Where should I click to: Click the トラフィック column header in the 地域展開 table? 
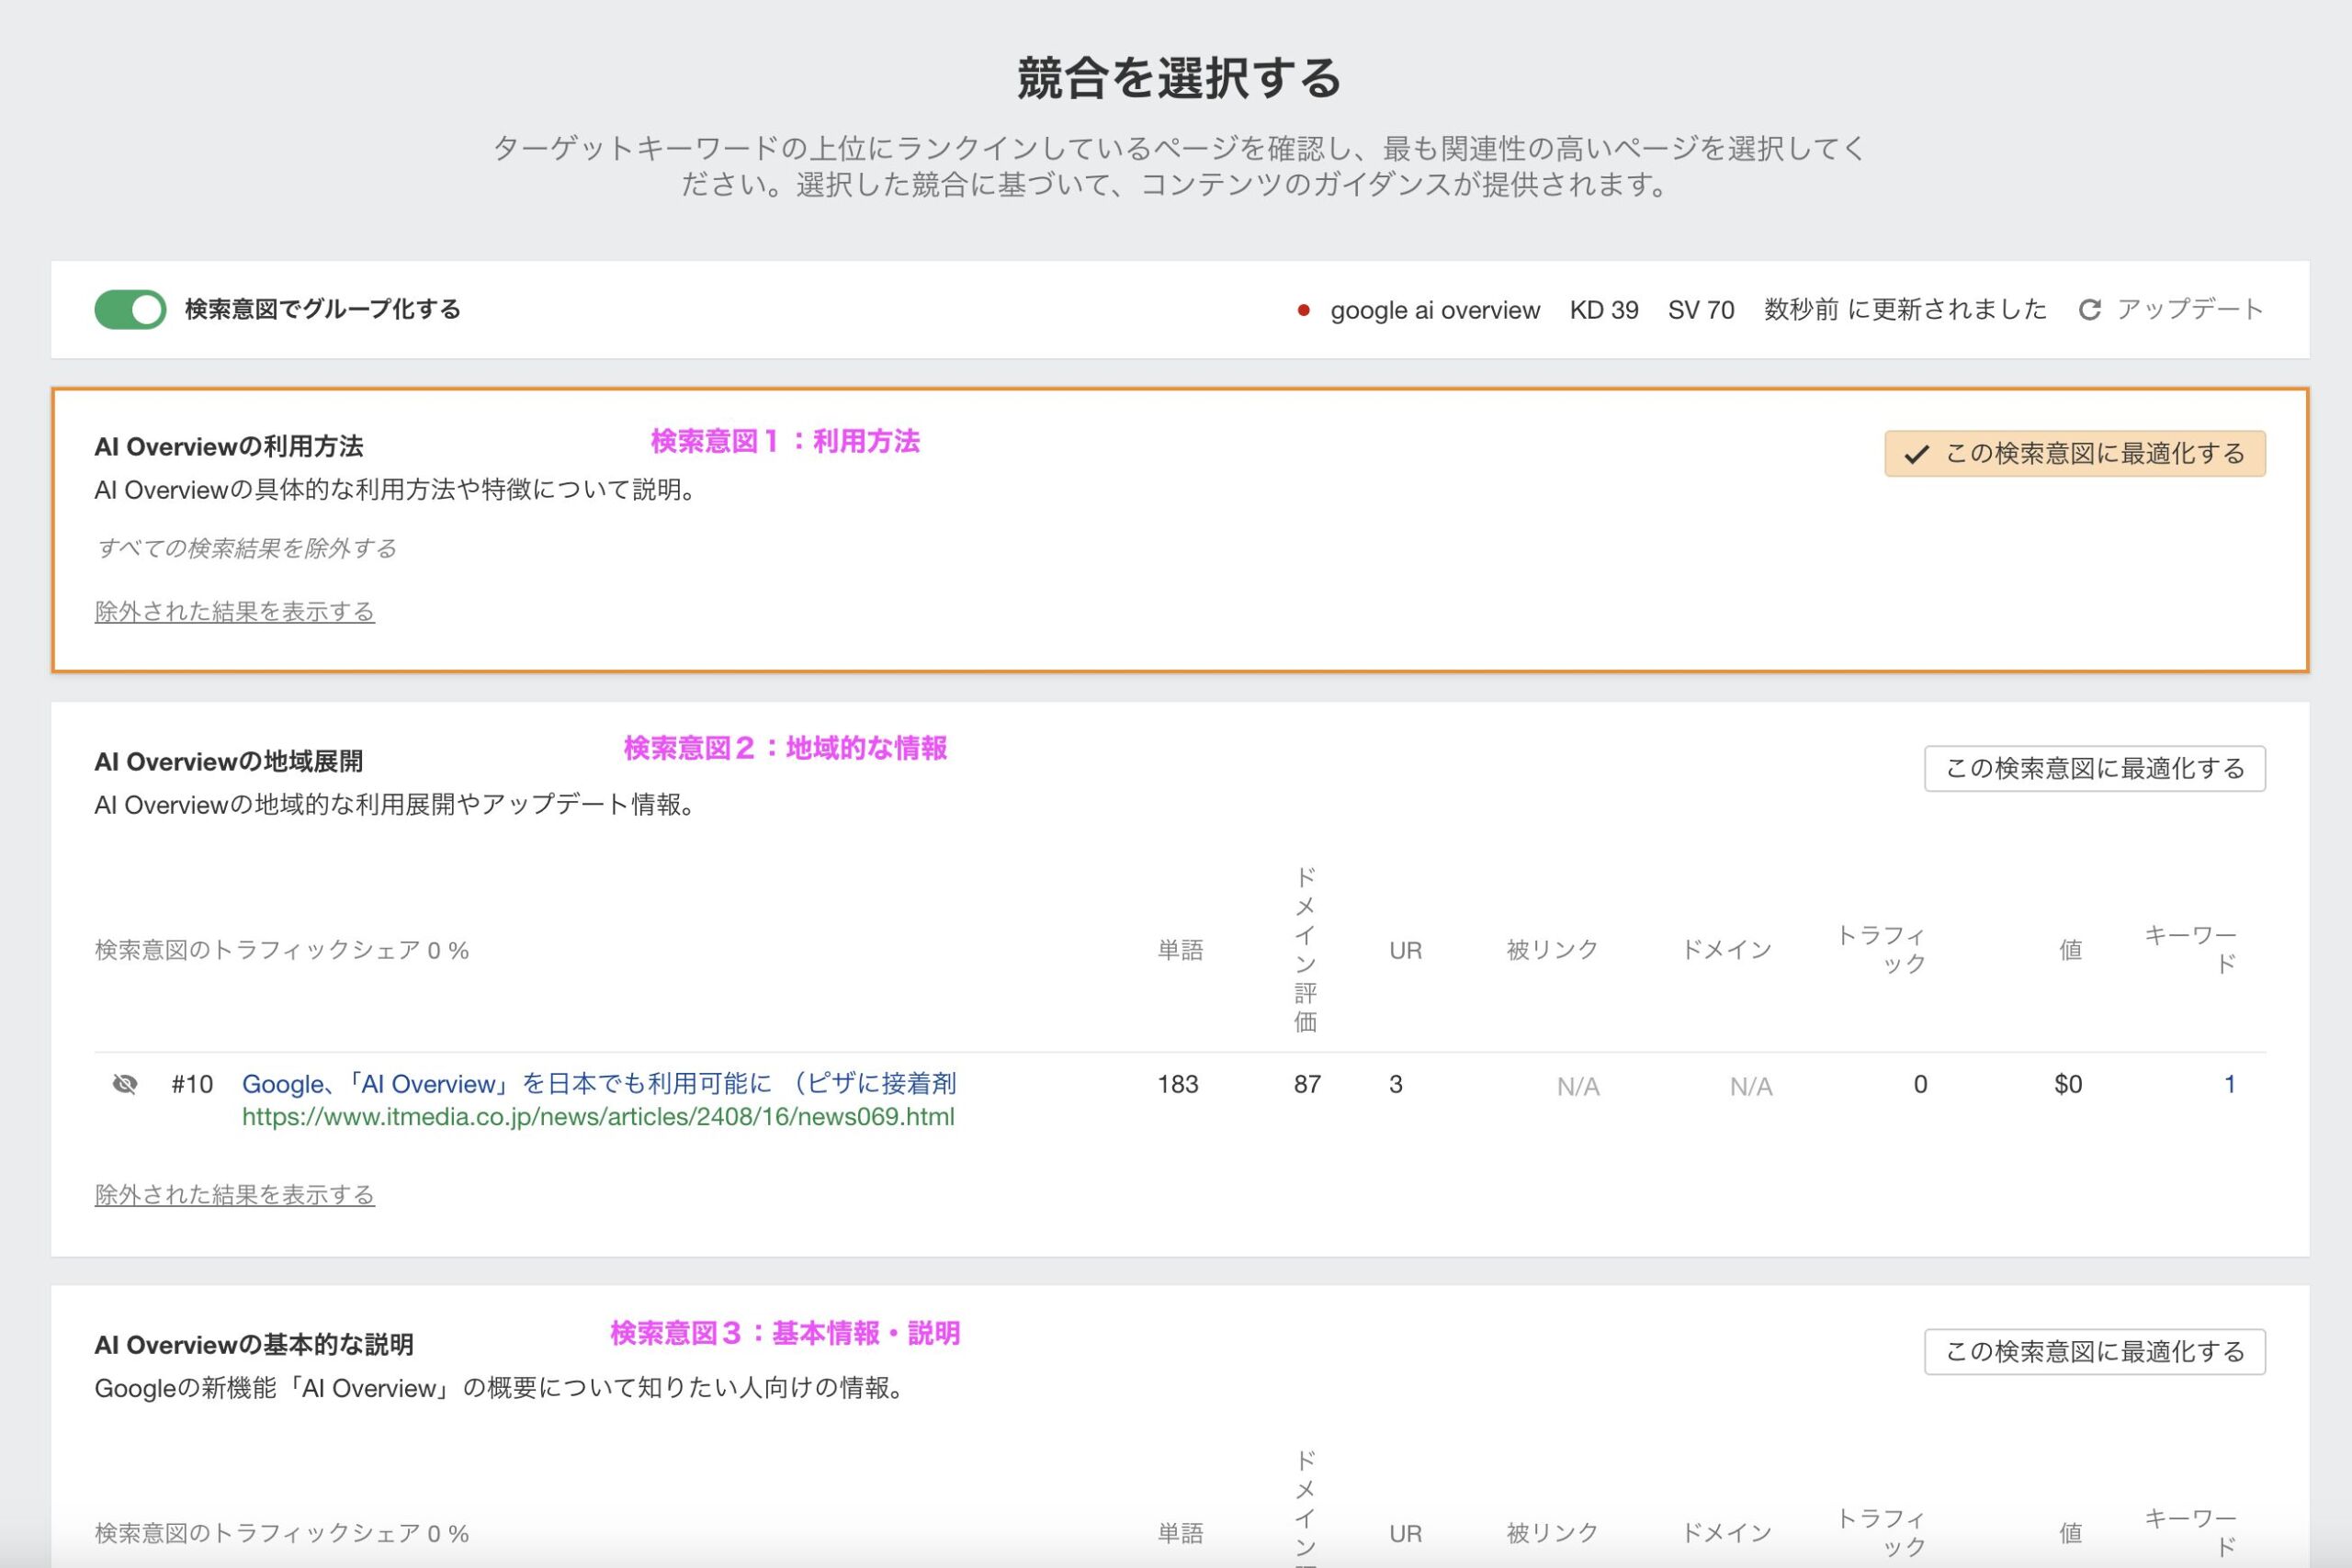[1882, 950]
